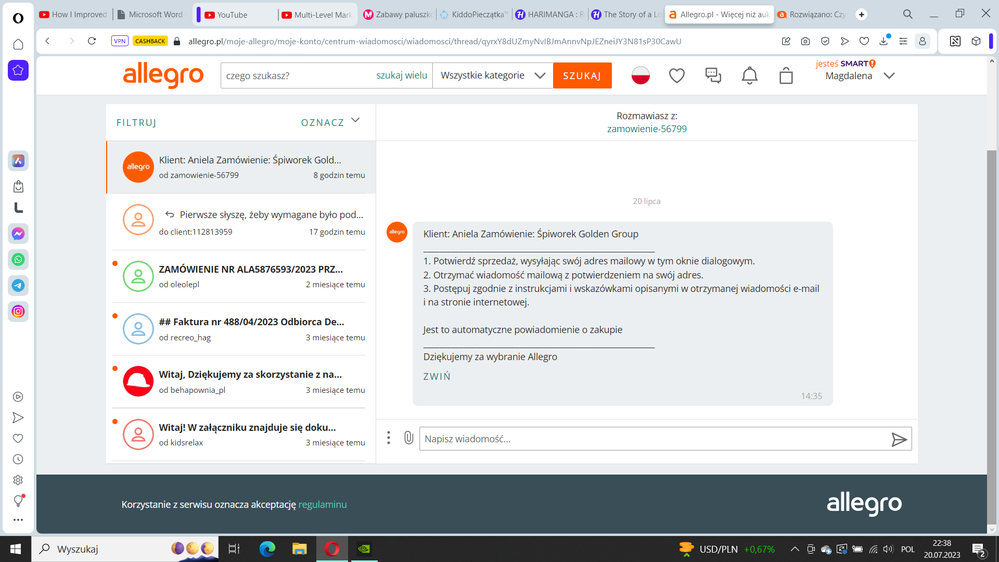The width and height of the screenshot is (999, 562).
Task: Open WhatsApp in the Opera sidebar
Action: [18, 260]
